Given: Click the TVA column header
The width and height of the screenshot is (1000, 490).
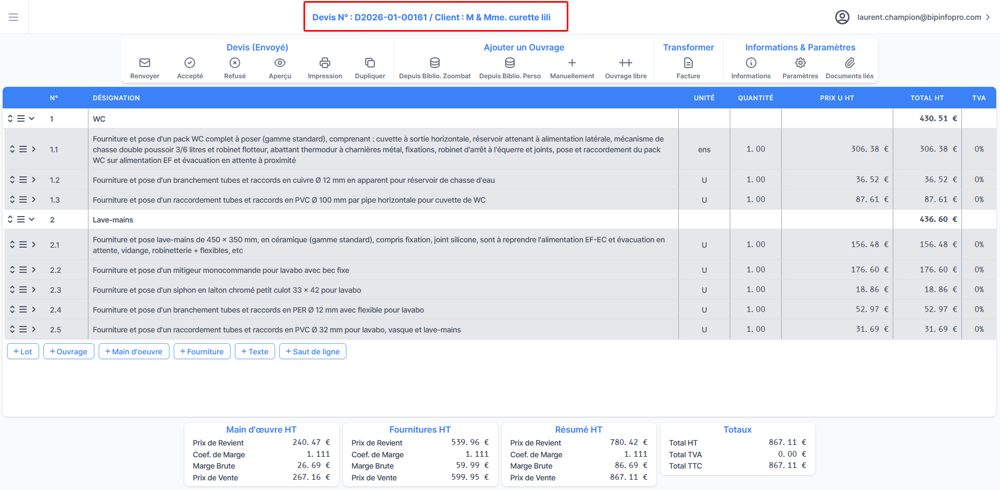Looking at the screenshot, I should pos(978,98).
